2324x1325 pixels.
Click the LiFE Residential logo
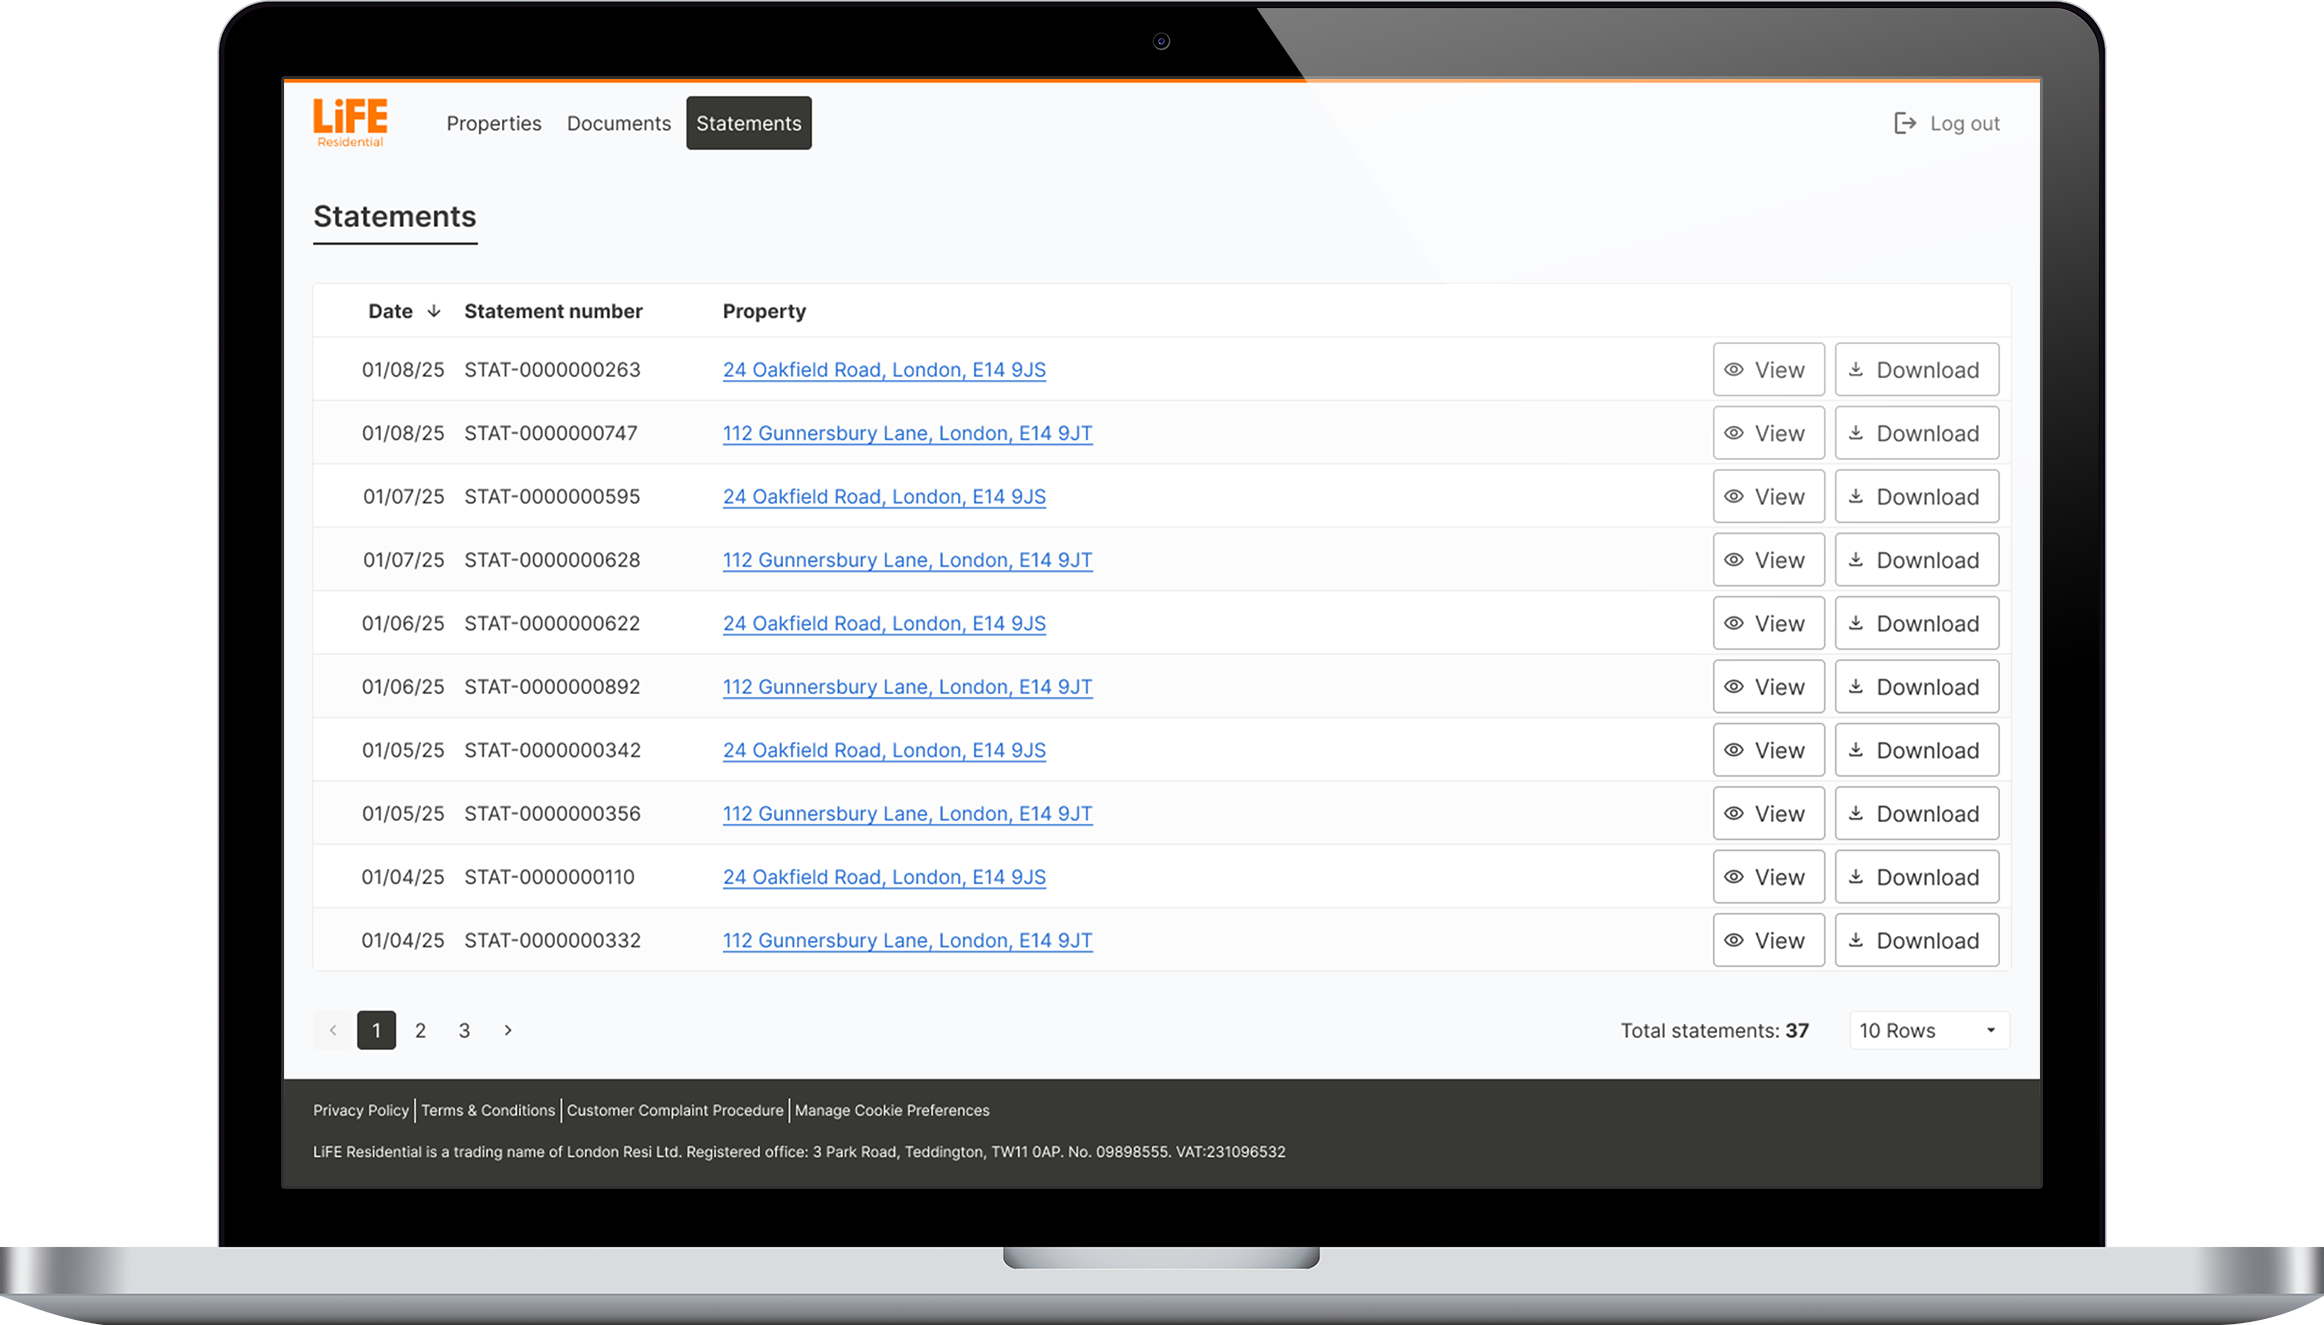point(350,122)
